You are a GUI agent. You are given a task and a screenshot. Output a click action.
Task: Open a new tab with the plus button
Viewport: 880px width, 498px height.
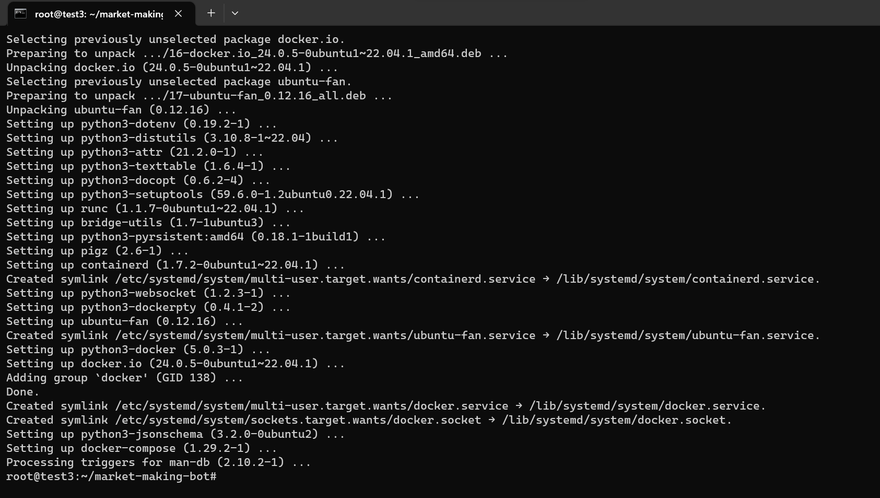tap(211, 13)
